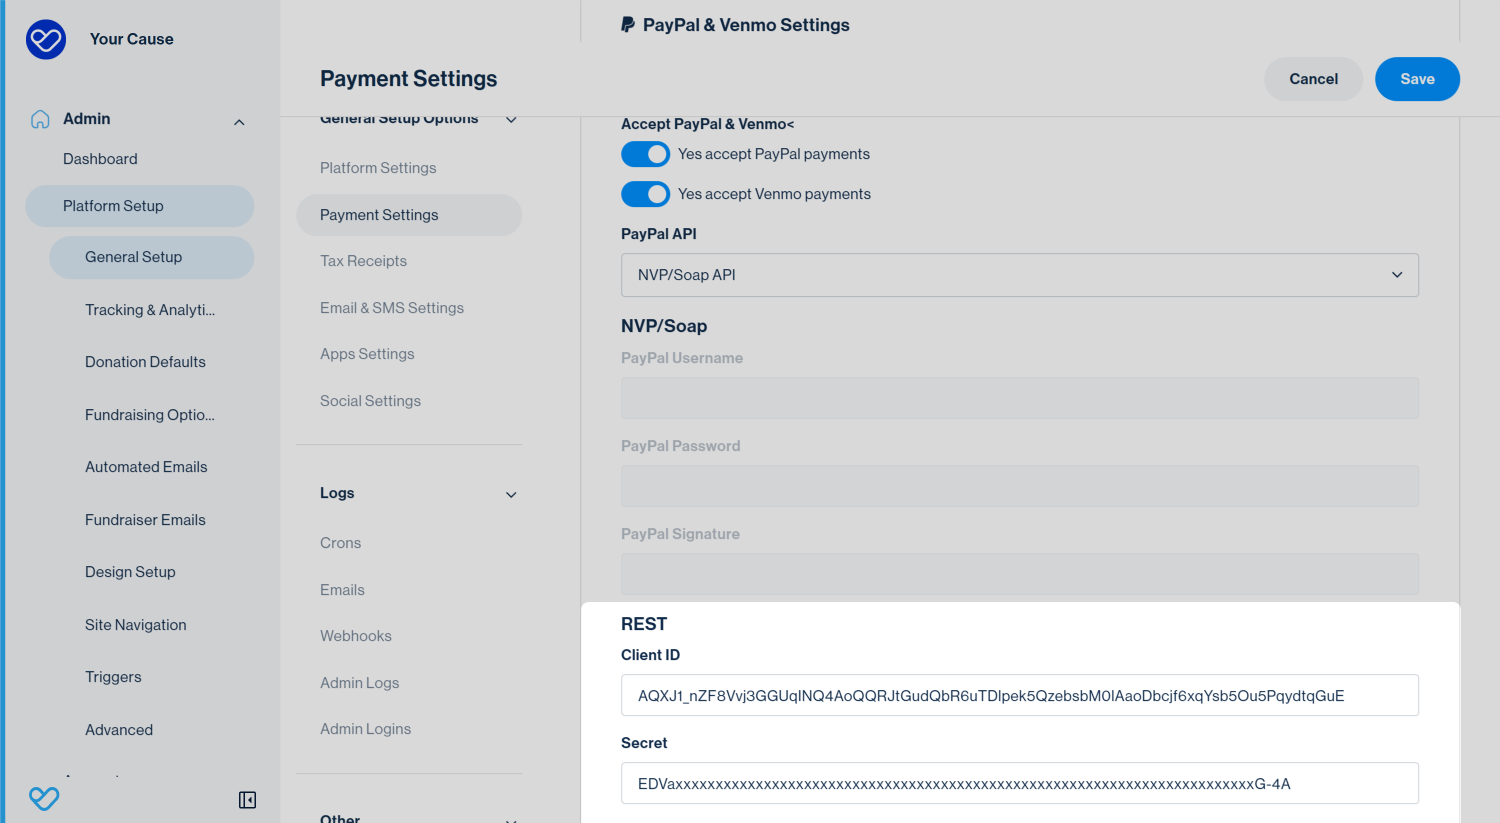Viewport: 1500px width, 823px height.
Task: View Webhooks logs
Action: 355,636
